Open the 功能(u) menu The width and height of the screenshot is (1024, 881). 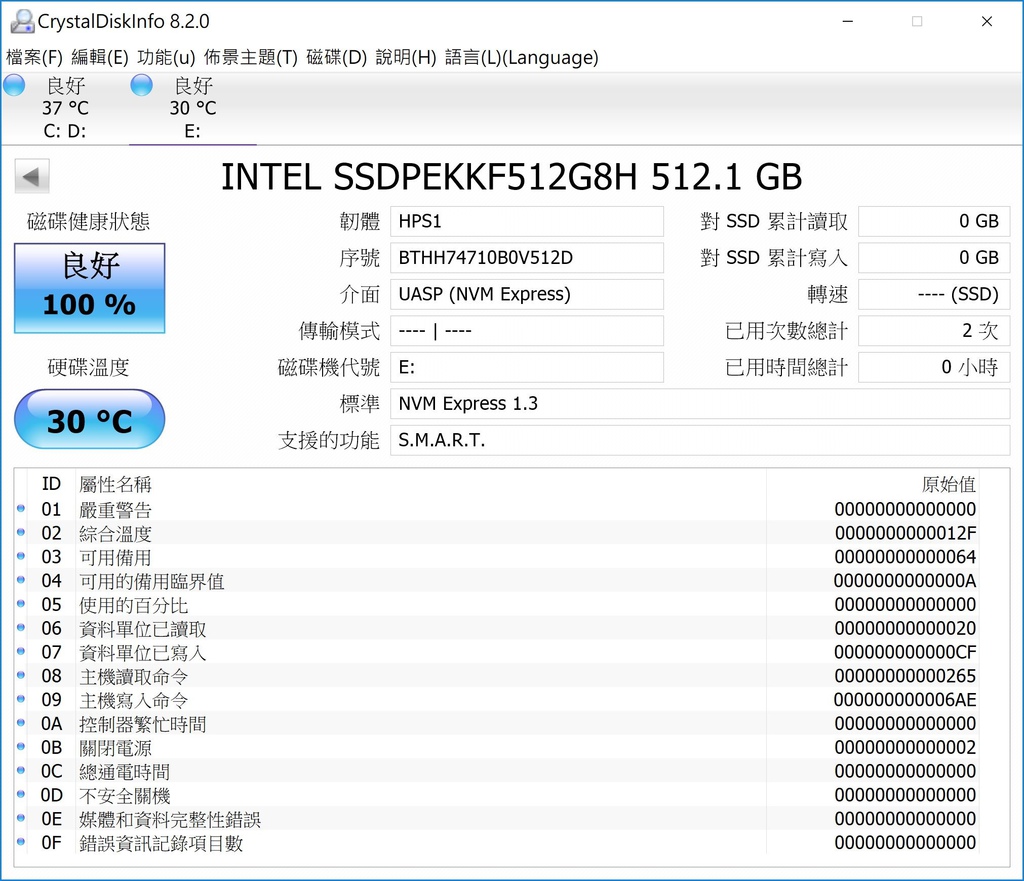[x=166, y=57]
